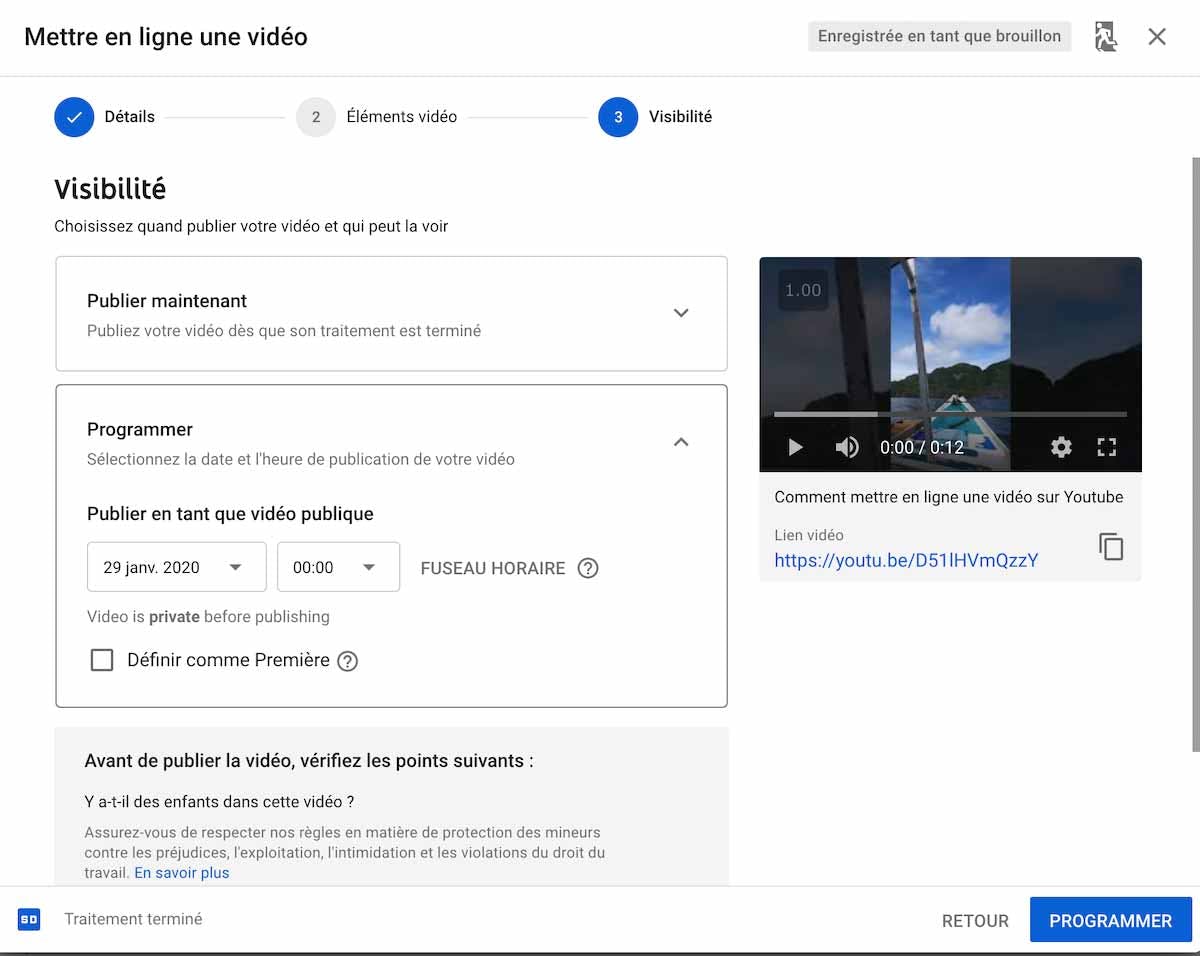The image size is (1200, 956).
Task: Go to the Détails step
Action: point(105,117)
